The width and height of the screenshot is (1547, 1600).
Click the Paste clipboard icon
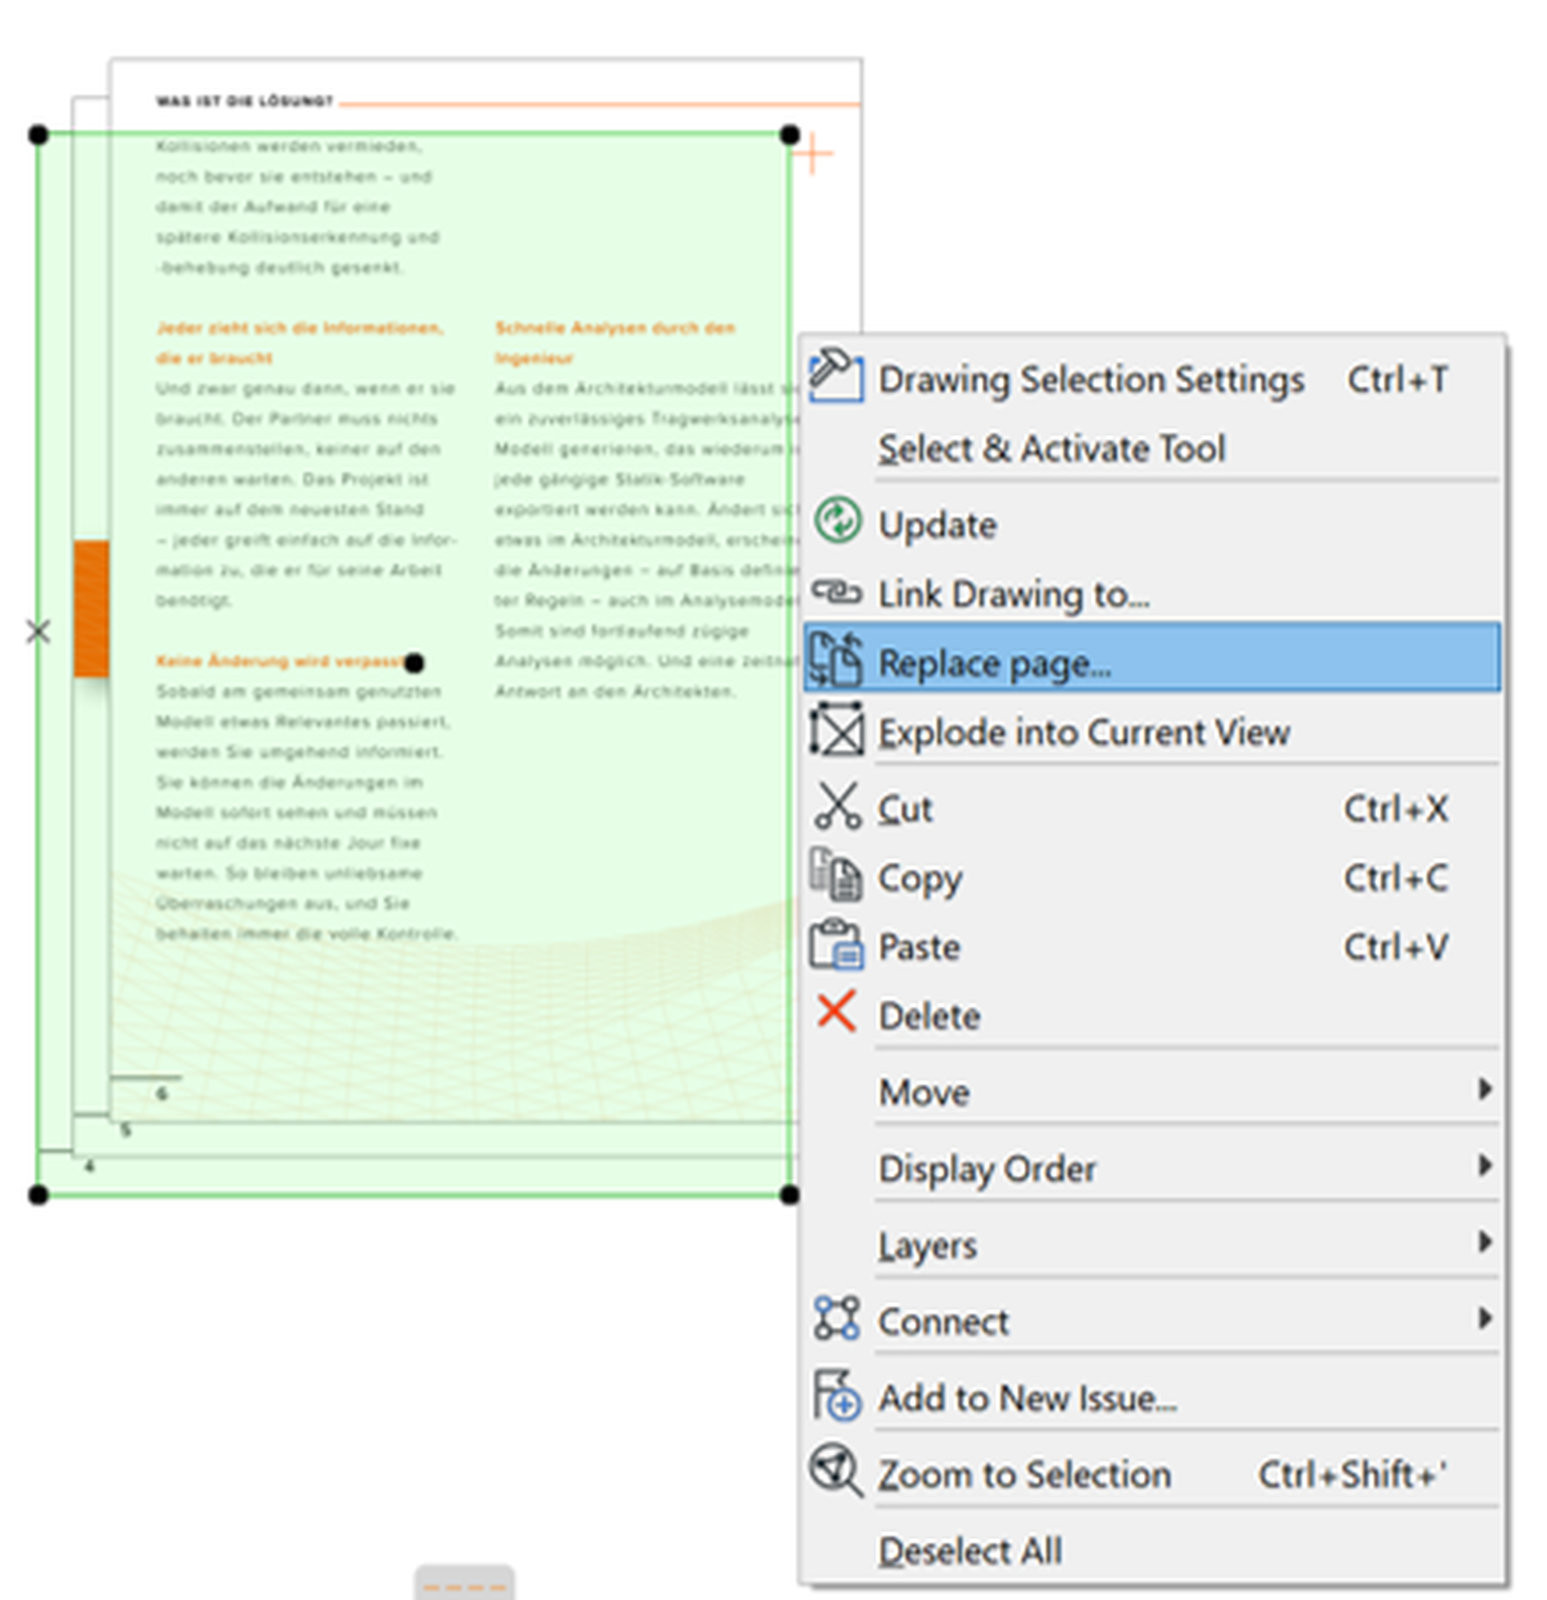pos(836,945)
